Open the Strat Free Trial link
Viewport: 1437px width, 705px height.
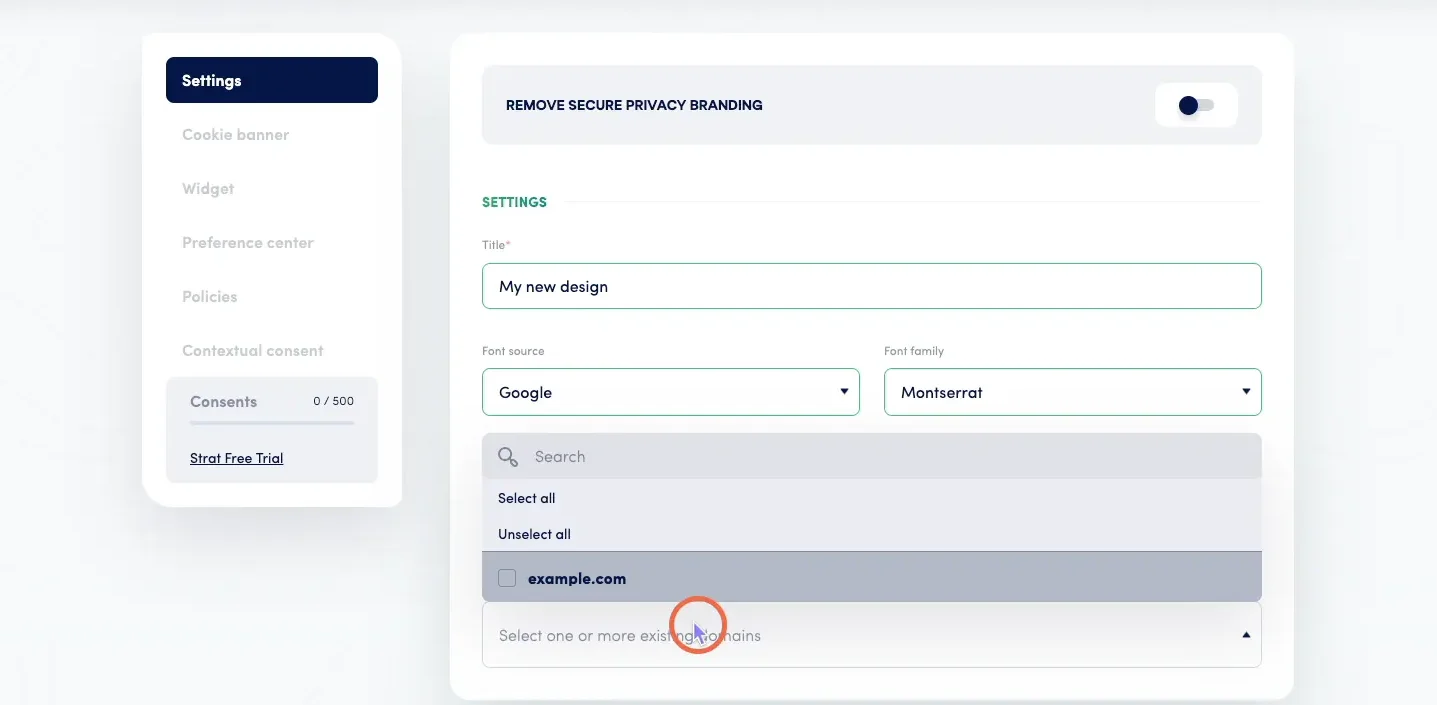click(236, 458)
